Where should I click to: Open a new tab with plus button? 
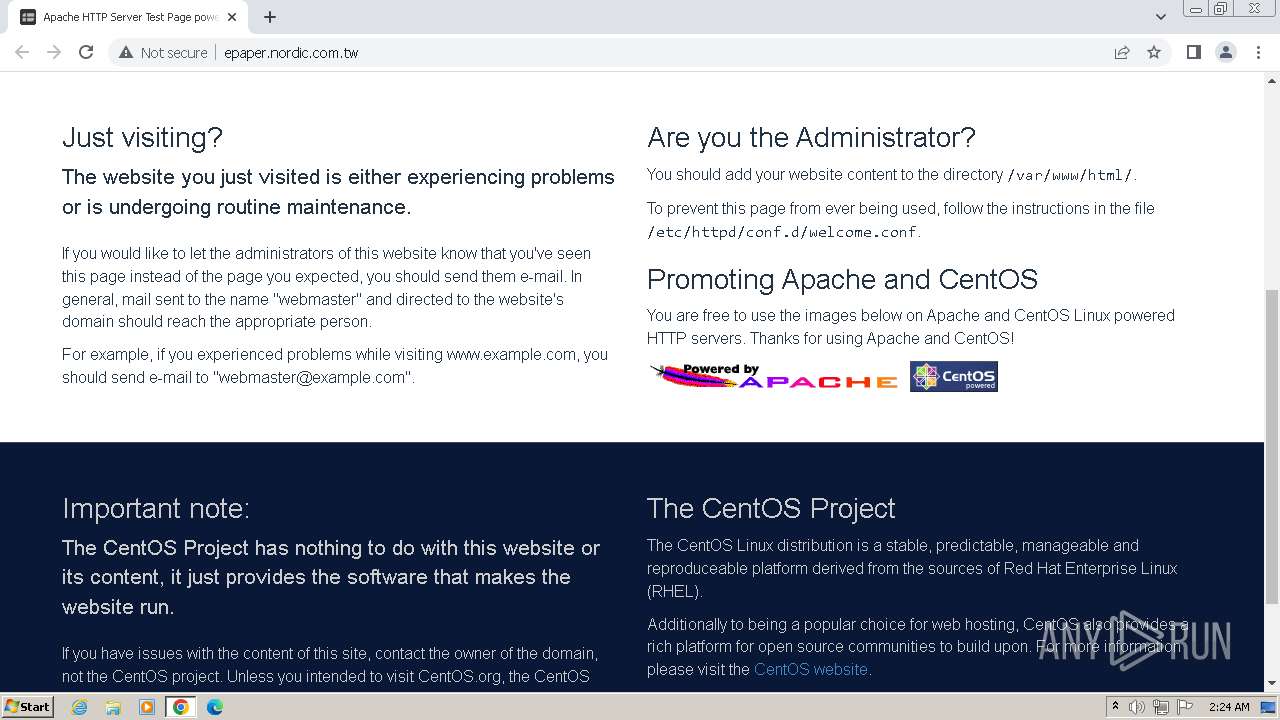click(x=270, y=17)
